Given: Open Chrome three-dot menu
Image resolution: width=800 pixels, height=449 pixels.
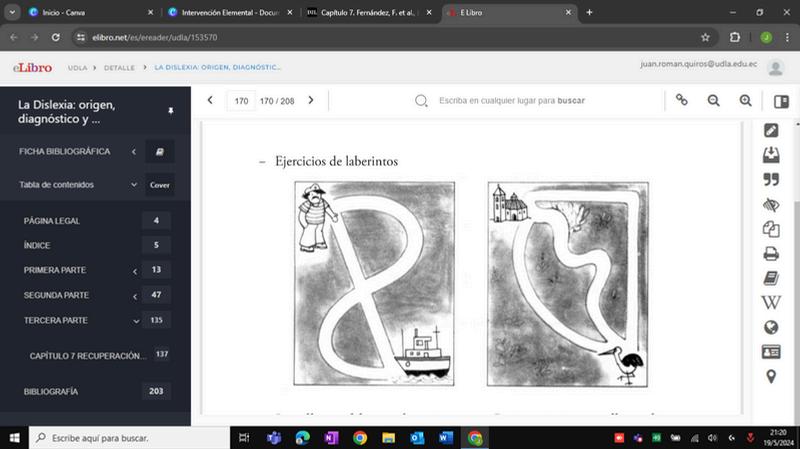Looking at the screenshot, I should (x=787, y=37).
